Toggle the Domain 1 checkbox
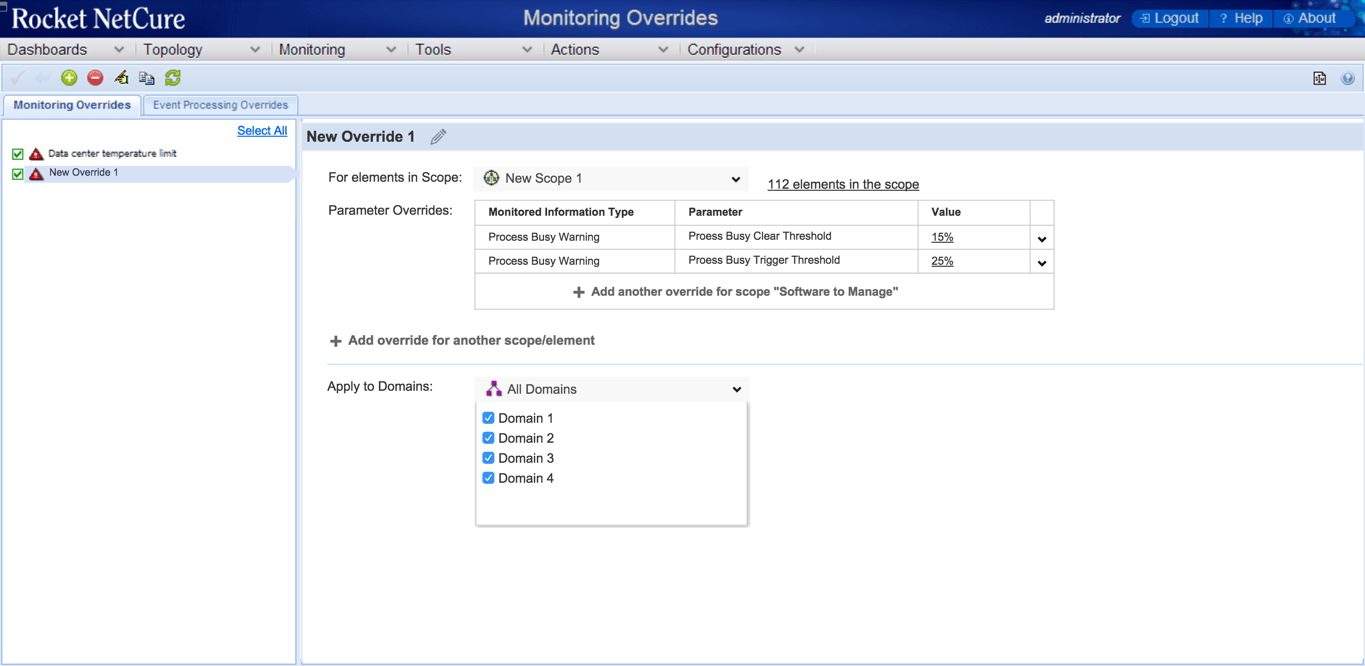The image size is (1365, 666). [x=488, y=418]
